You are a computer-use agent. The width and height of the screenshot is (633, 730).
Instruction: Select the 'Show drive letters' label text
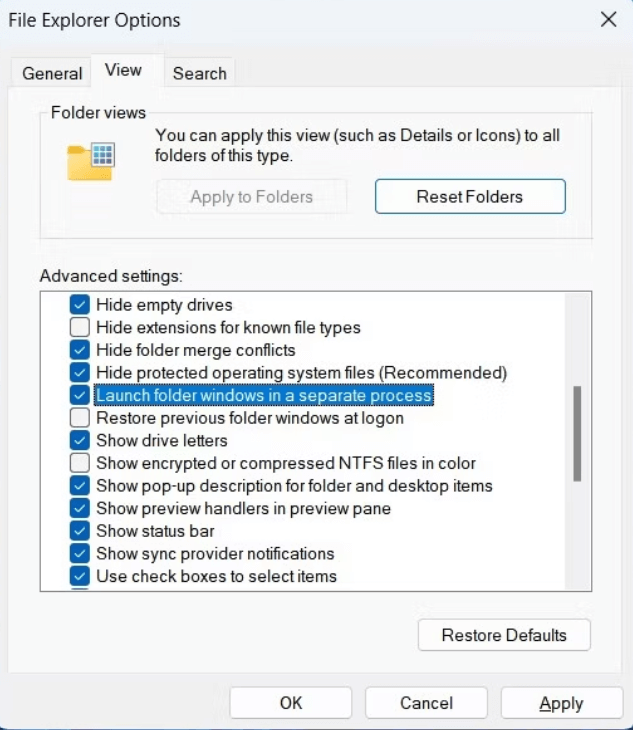[162, 440]
